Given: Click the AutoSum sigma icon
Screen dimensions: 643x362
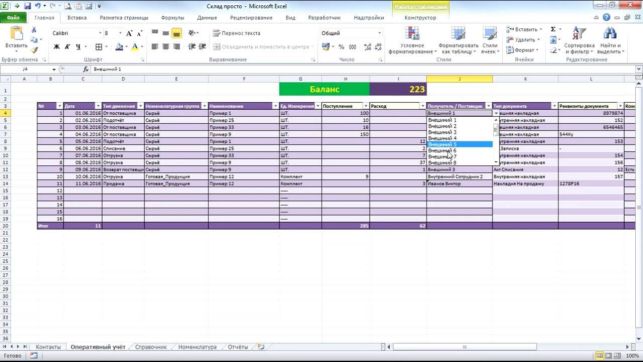Looking at the screenshot, I should tap(553, 30).
